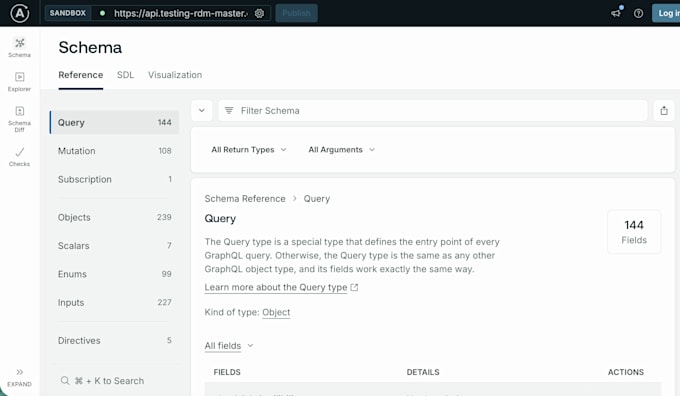Select Scalars in the type list

click(x=114, y=245)
